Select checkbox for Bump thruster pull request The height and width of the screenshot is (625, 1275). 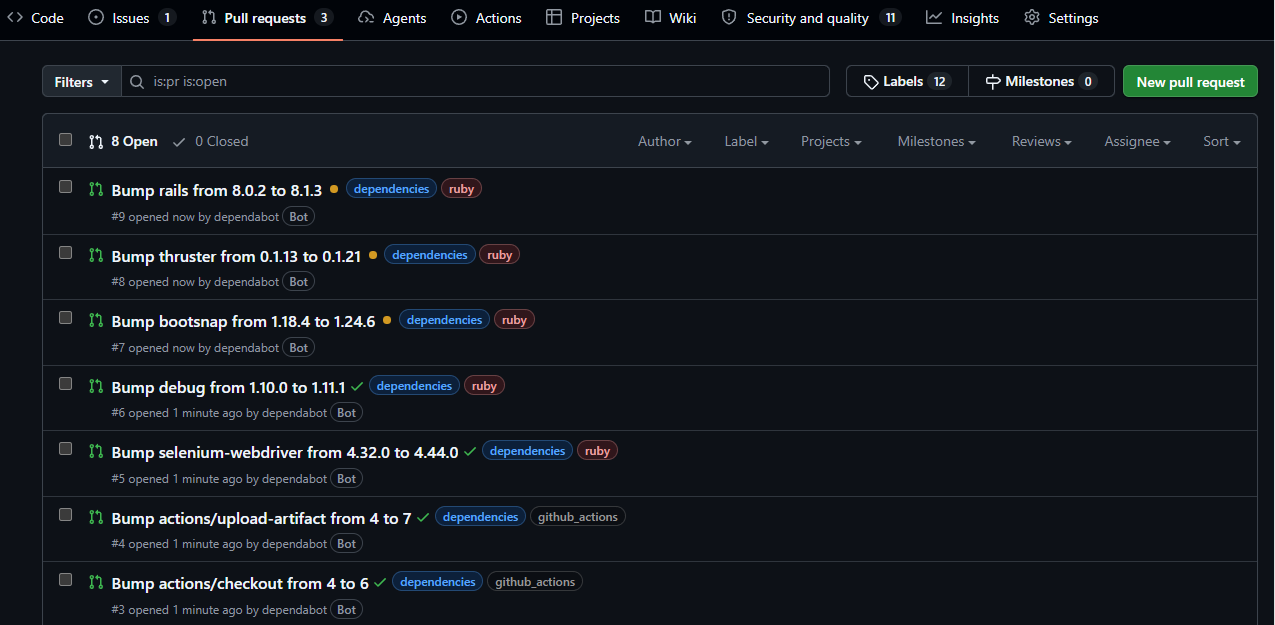(x=66, y=253)
